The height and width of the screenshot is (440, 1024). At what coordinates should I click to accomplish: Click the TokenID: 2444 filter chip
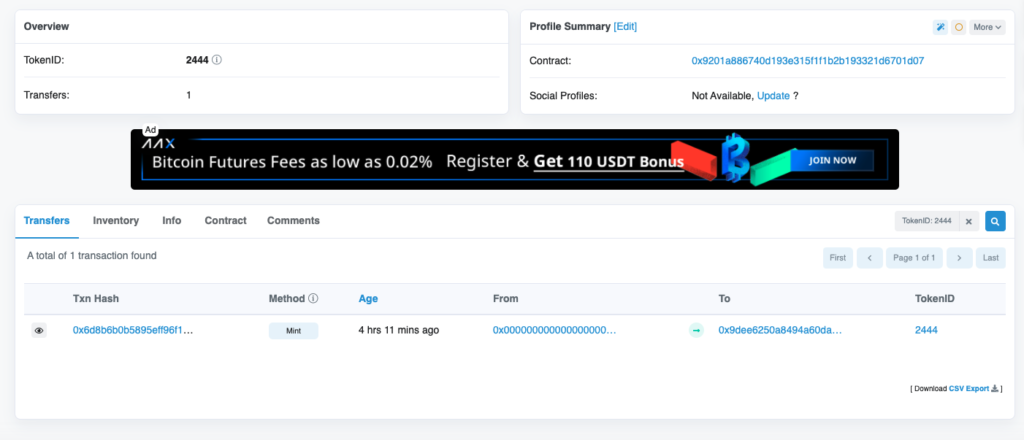click(x=927, y=221)
